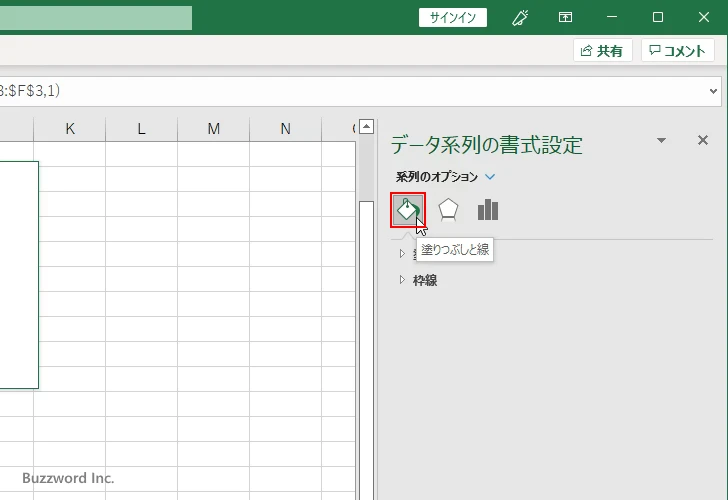Viewport: 728px width, 500px height.
Task: Click in the formula bar field
Action: (x=353, y=91)
